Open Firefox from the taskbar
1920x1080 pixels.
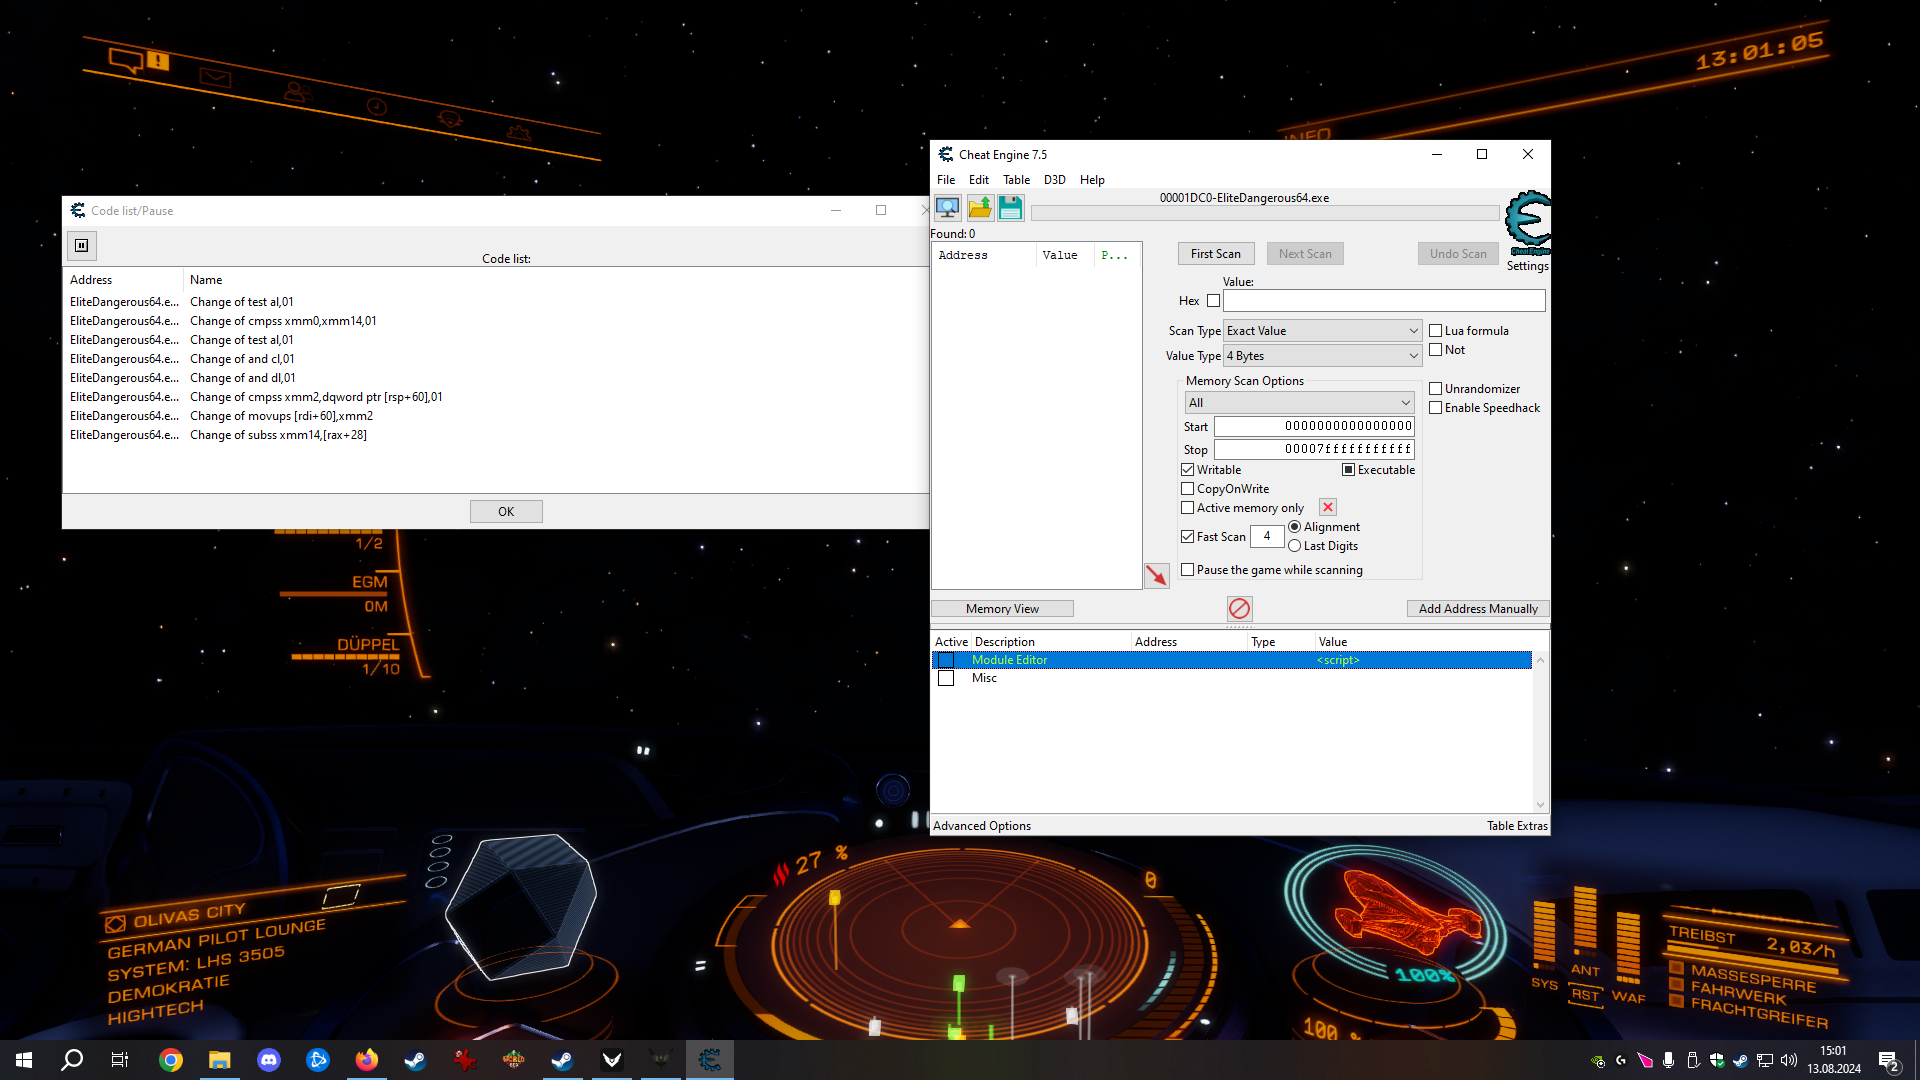tap(367, 1060)
